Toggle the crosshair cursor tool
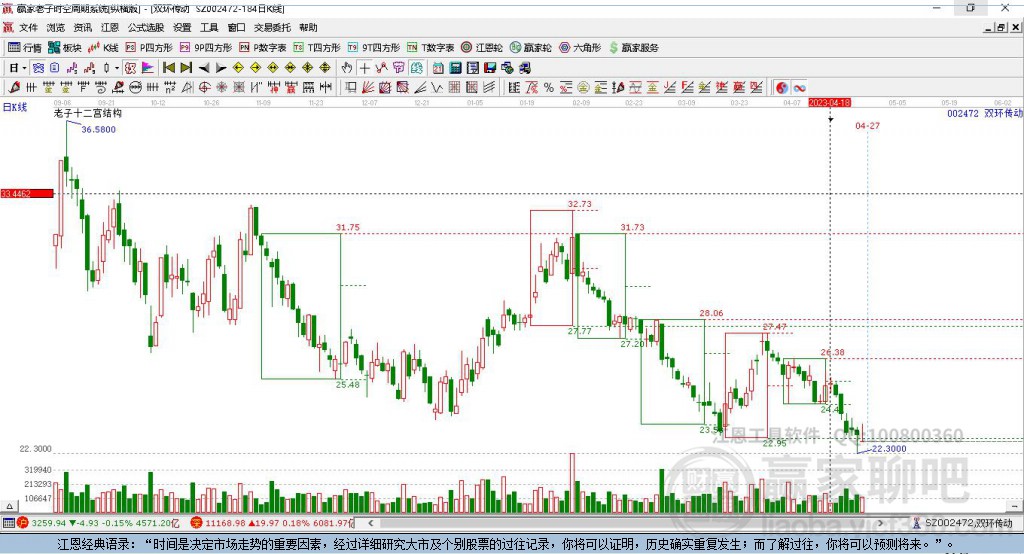1024x554 pixels. 364,68
